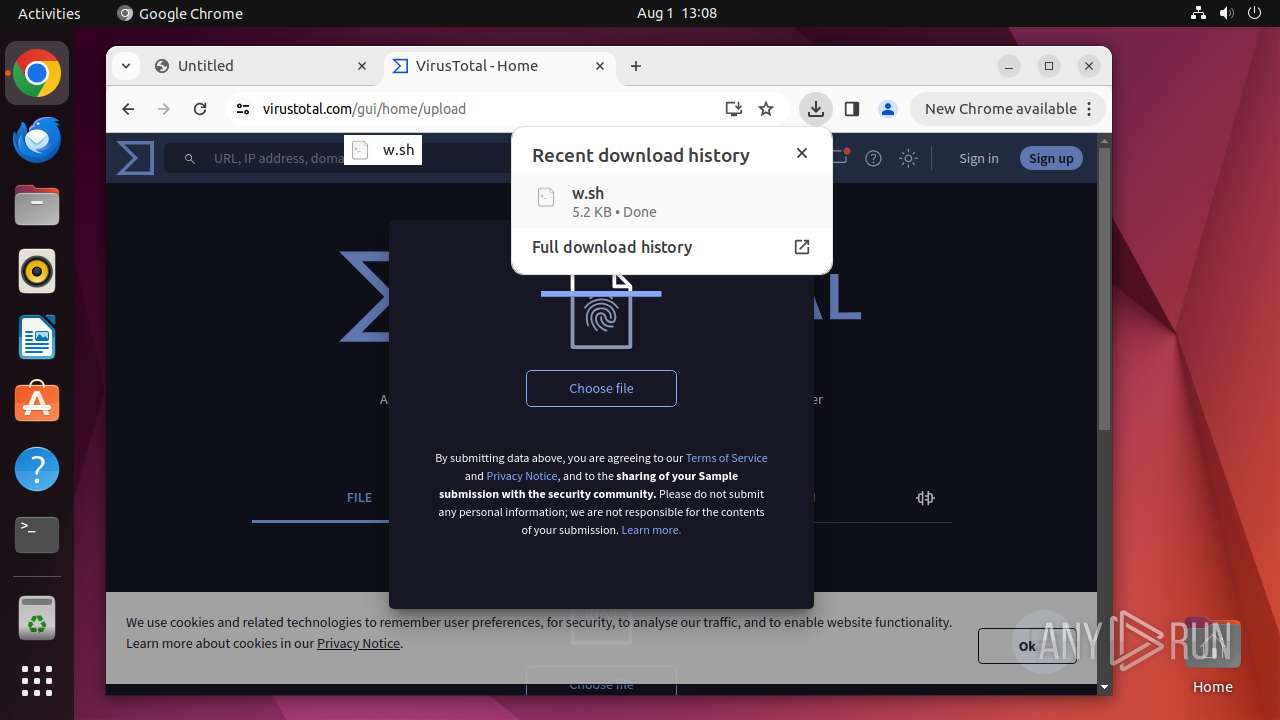The height and width of the screenshot is (720, 1280).
Task: Toggle Chrome downloads toolbar button
Action: 816,109
